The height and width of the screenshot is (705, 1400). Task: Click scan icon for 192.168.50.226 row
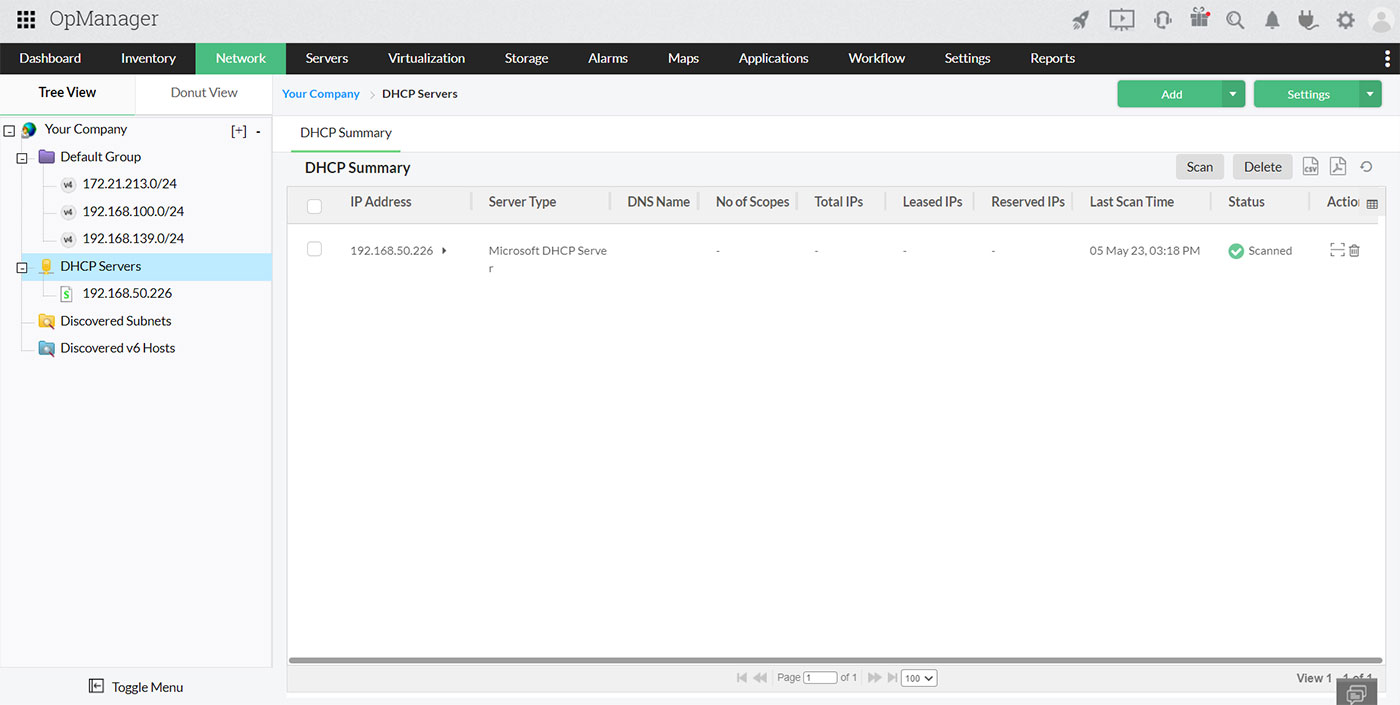[1337, 251]
